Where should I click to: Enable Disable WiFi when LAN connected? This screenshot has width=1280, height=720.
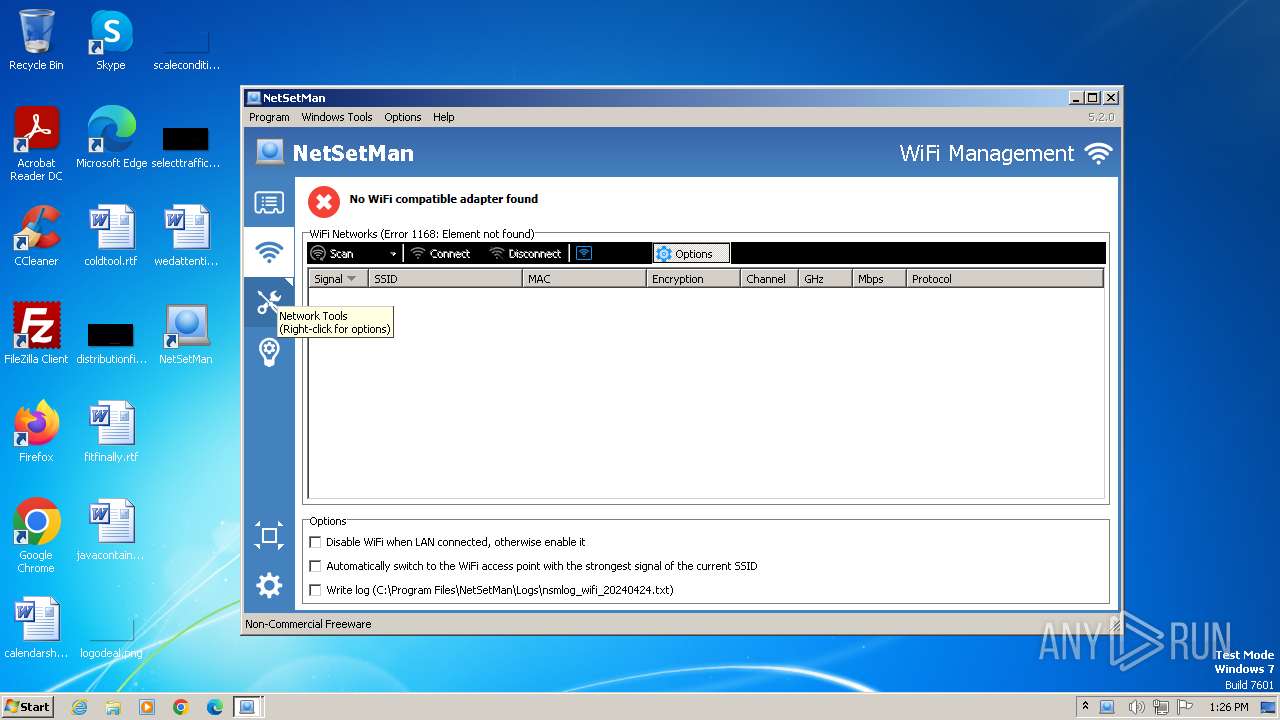315,542
